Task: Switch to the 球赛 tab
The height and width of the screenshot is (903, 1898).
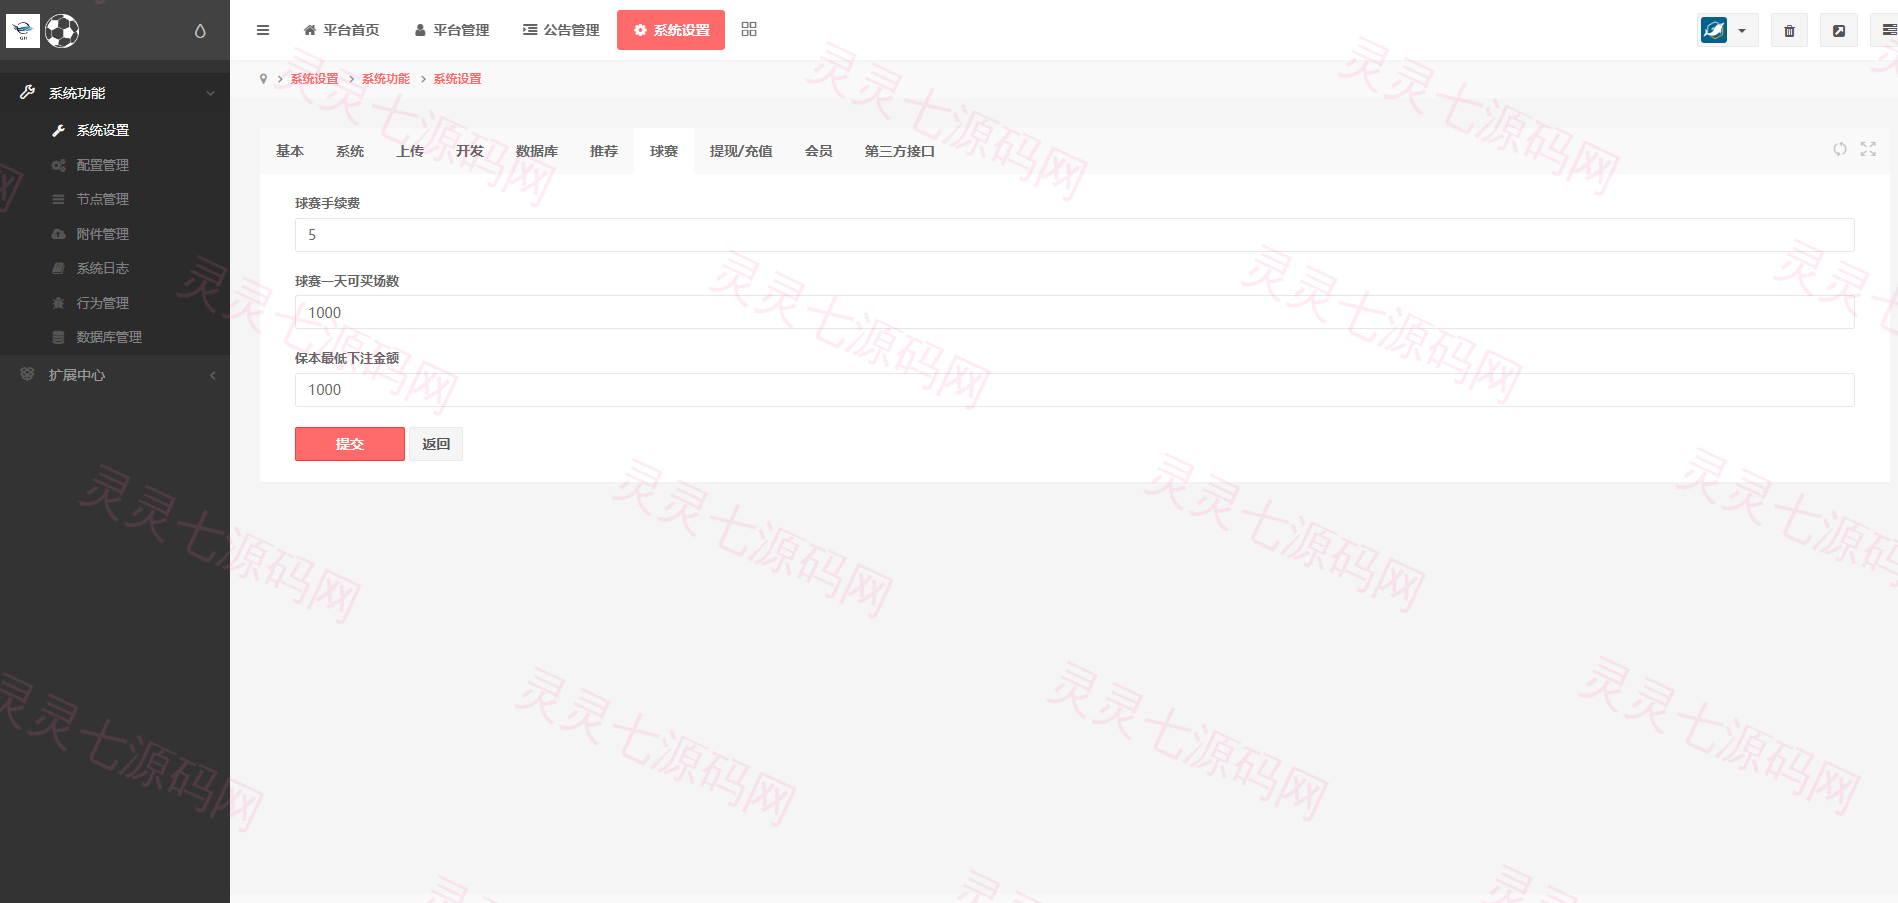Action: tap(664, 151)
